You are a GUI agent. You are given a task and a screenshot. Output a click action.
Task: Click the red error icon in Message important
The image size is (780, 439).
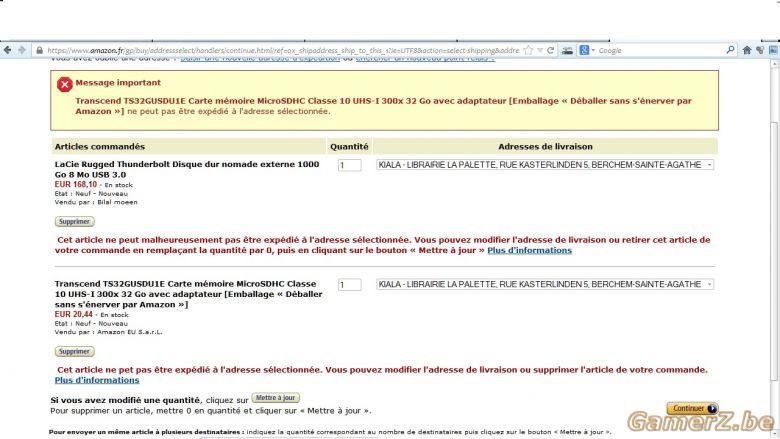[65, 85]
